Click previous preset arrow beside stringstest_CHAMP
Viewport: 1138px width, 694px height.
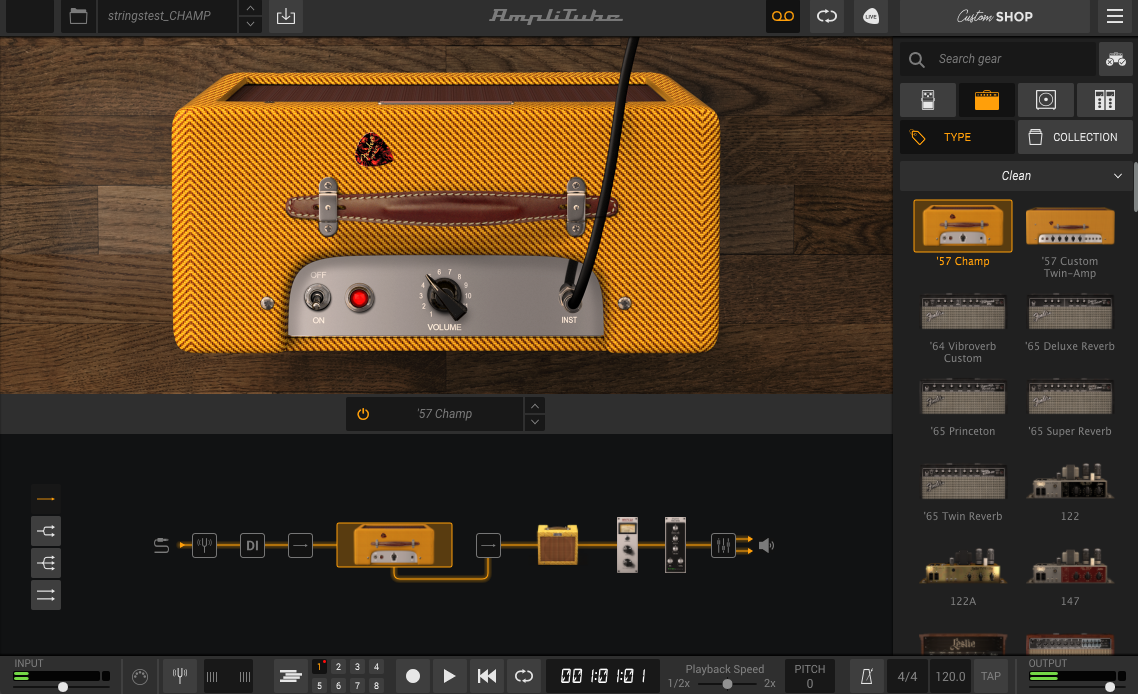250,8
